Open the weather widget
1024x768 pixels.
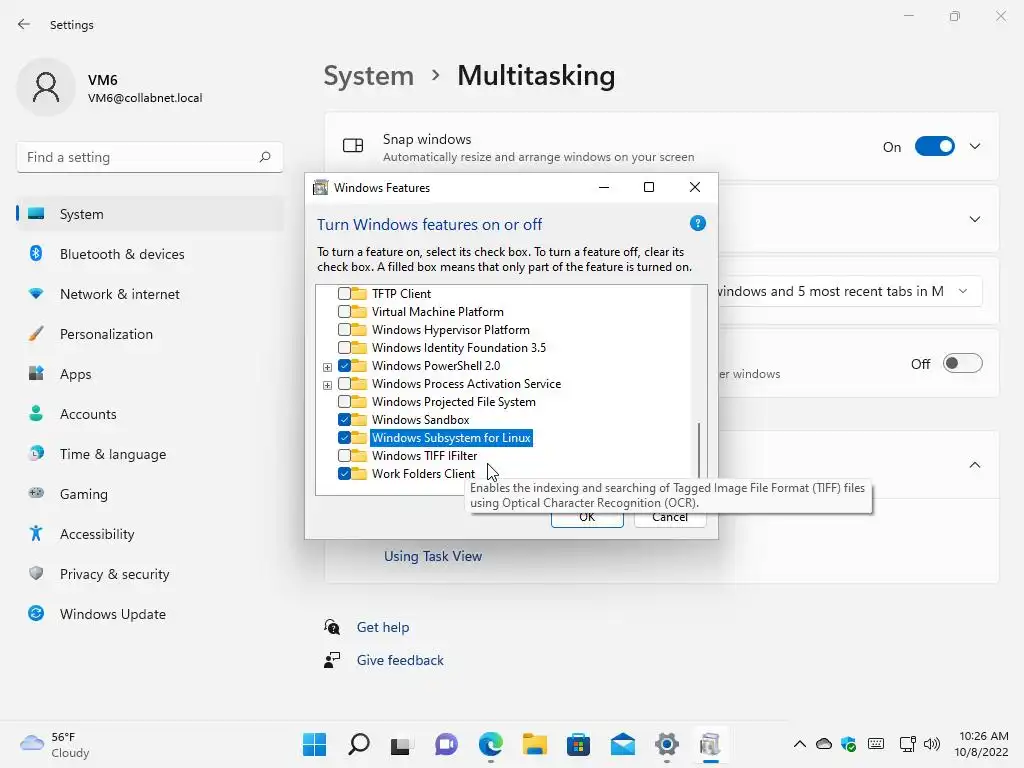coord(54,744)
